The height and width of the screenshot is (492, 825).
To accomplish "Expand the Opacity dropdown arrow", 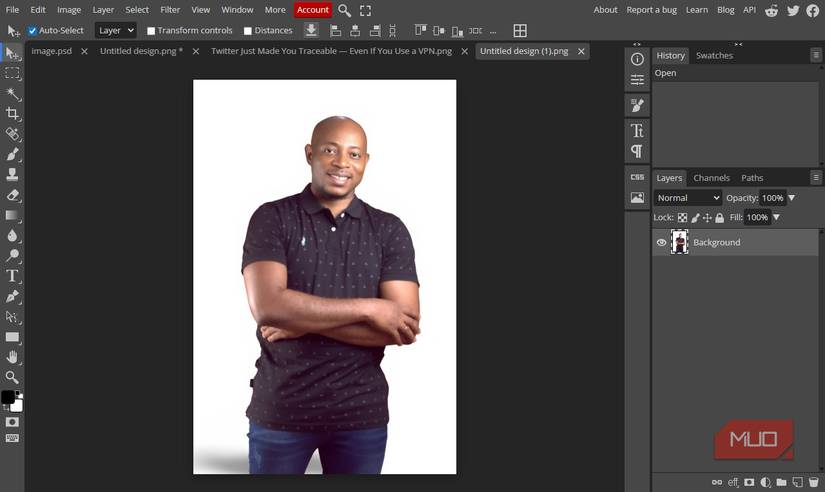I will point(792,198).
